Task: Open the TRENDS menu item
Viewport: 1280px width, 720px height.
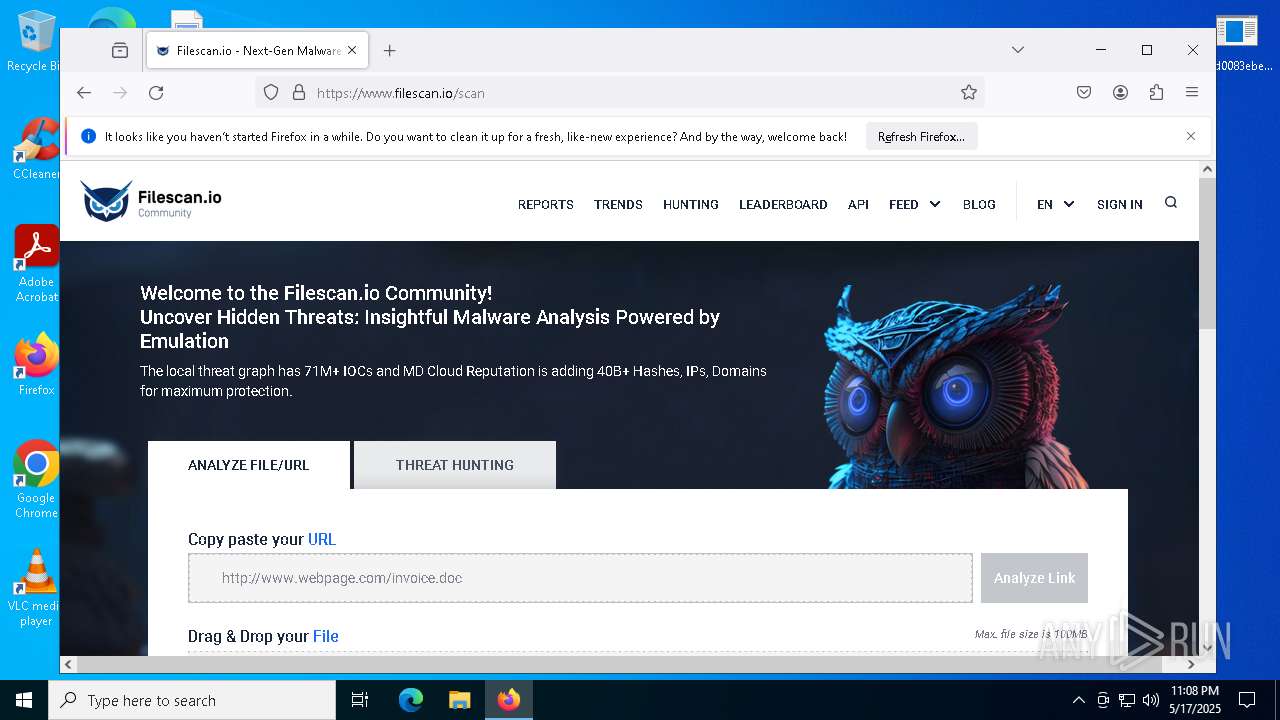Action: click(x=618, y=204)
